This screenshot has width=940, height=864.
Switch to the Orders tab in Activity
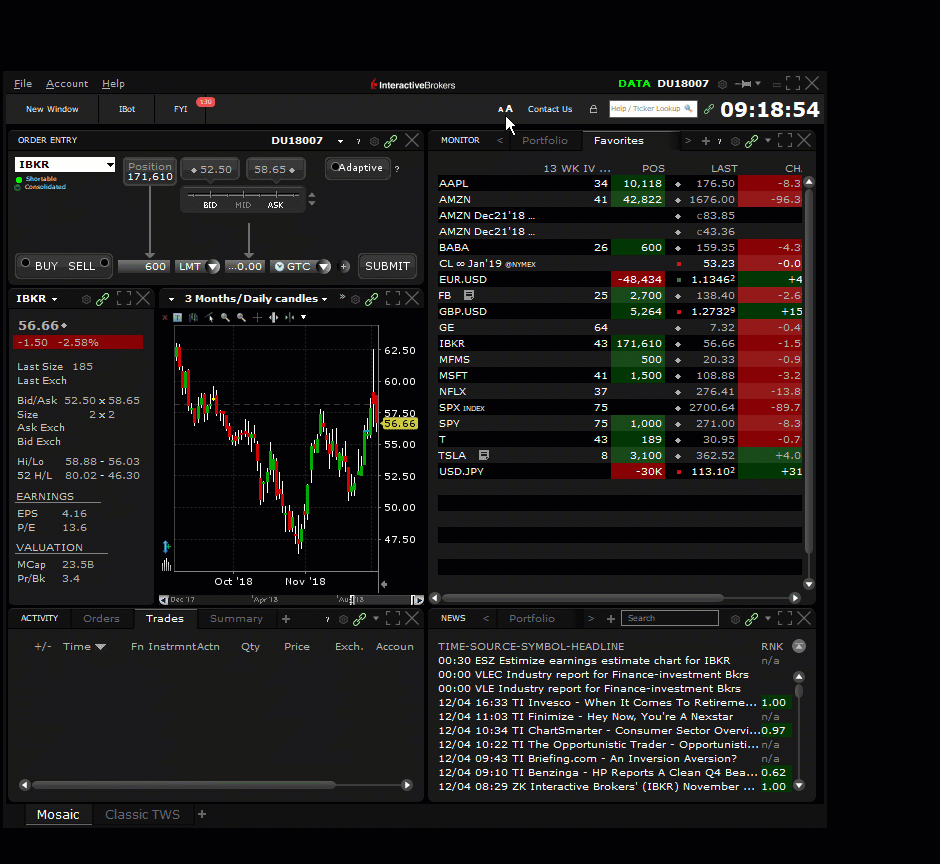[x=101, y=619]
